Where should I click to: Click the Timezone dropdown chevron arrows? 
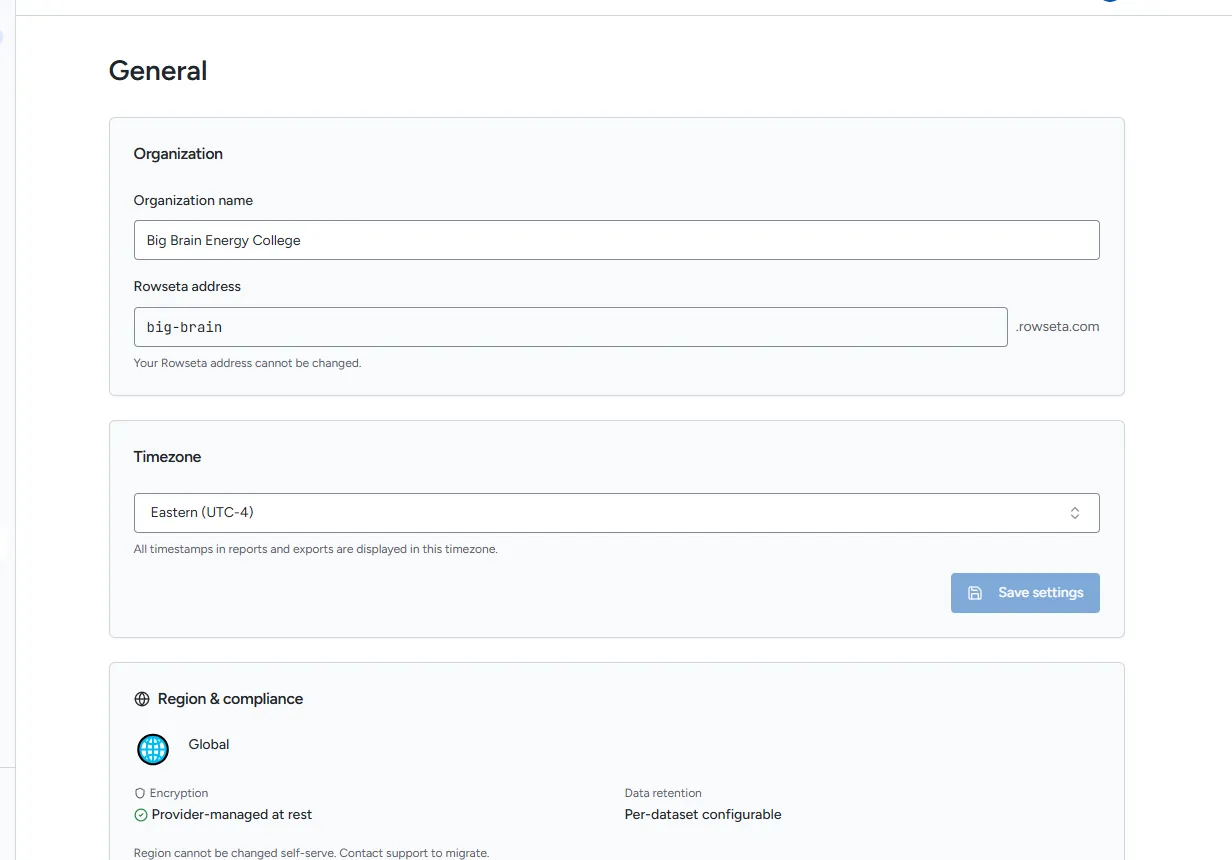tap(1075, 513)
